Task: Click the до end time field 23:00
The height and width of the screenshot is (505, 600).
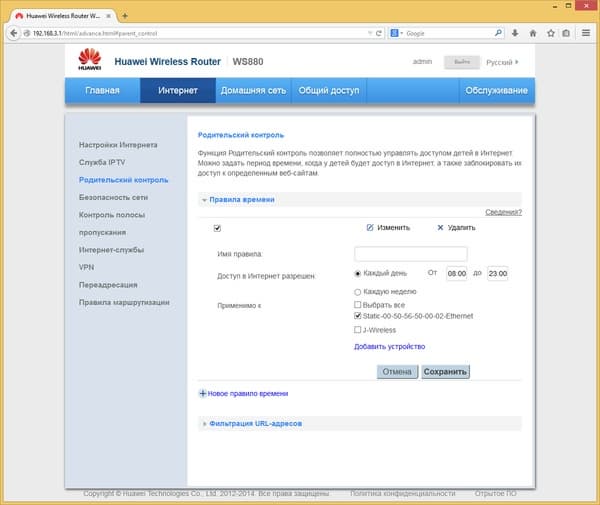Action: click(x=498, y=274)
